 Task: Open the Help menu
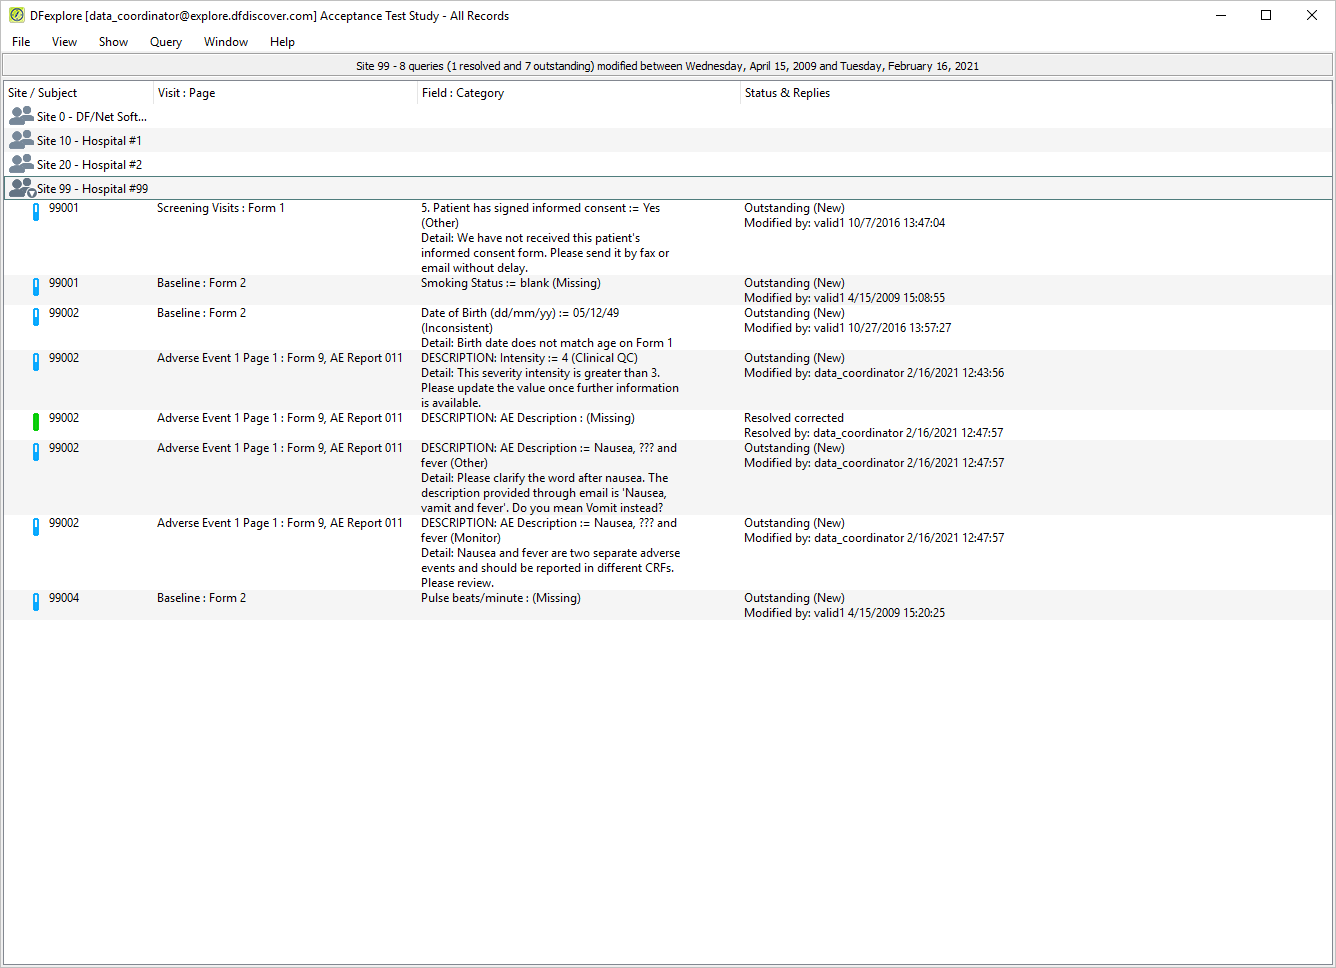pyautogui.click(x=282, y=42)
